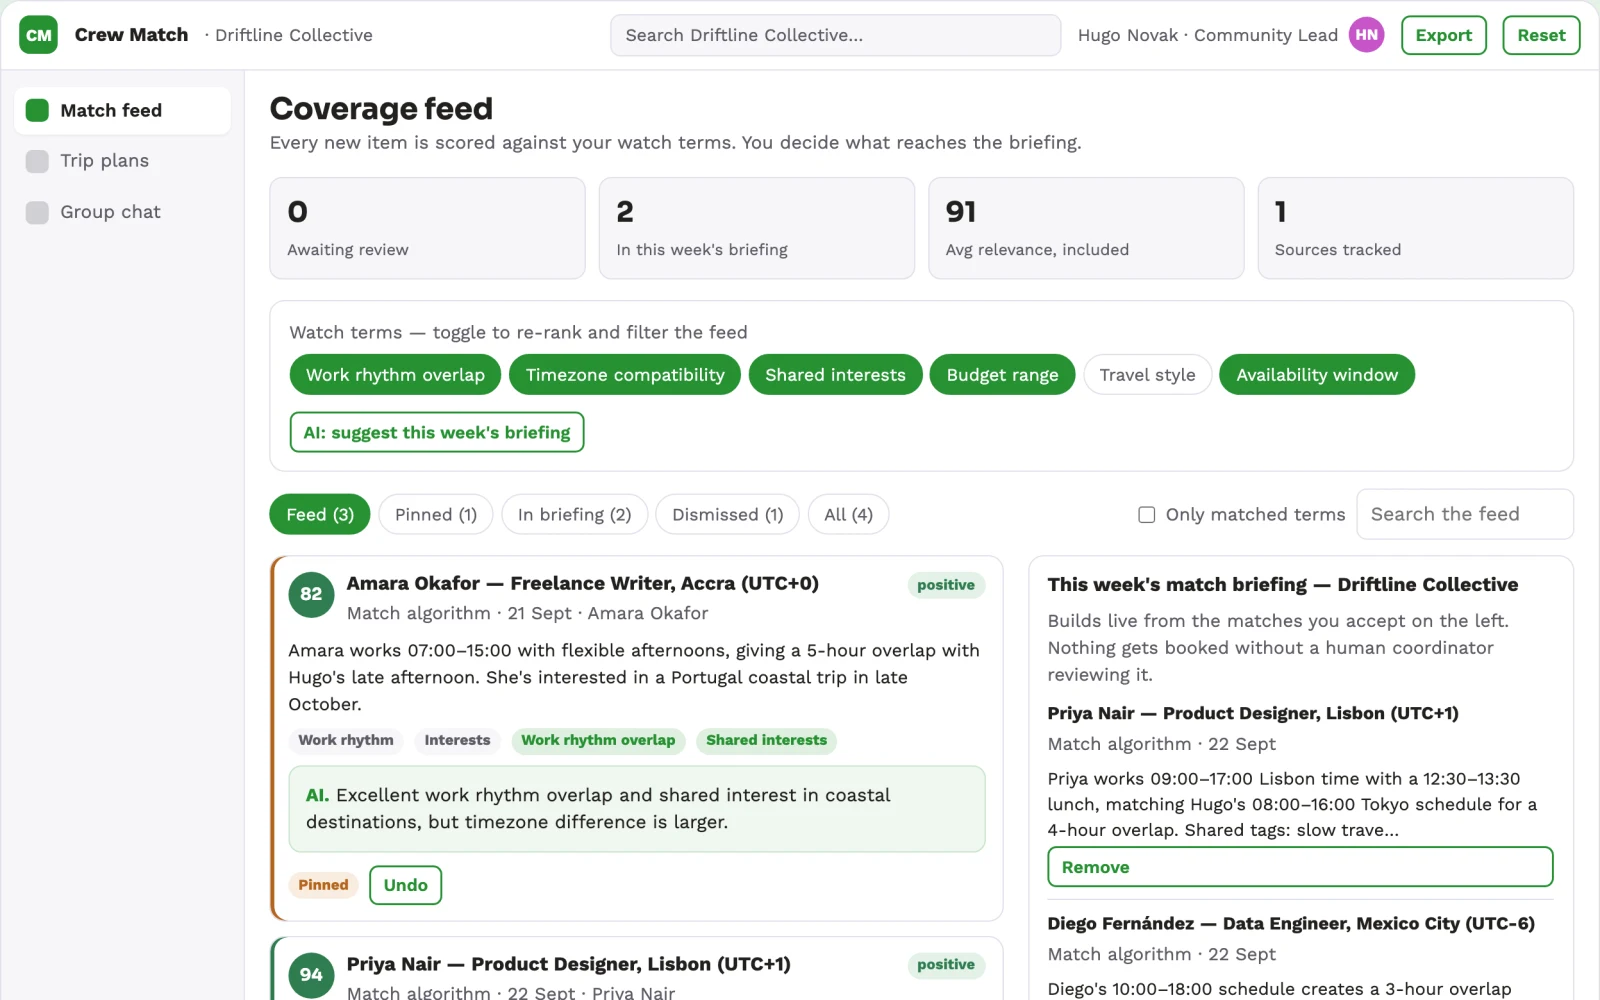Show the All (4) tab

848,515
